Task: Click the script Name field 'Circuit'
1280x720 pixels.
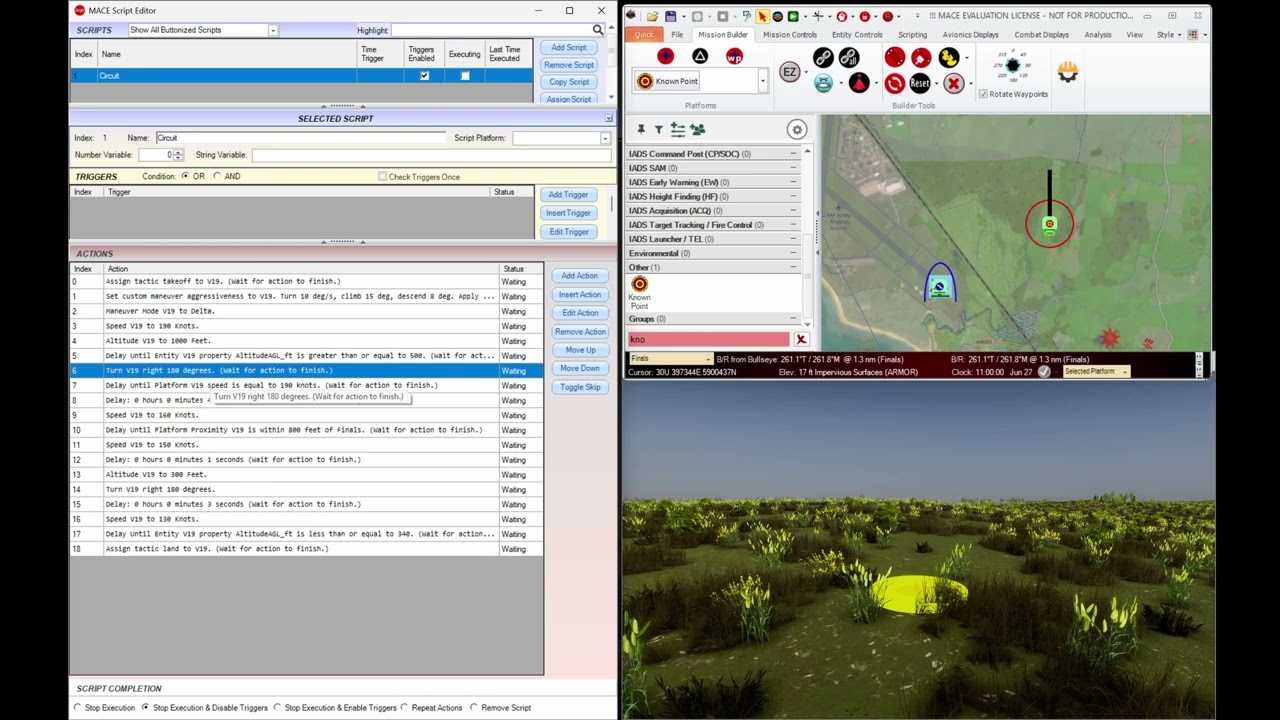Action: 299,138
